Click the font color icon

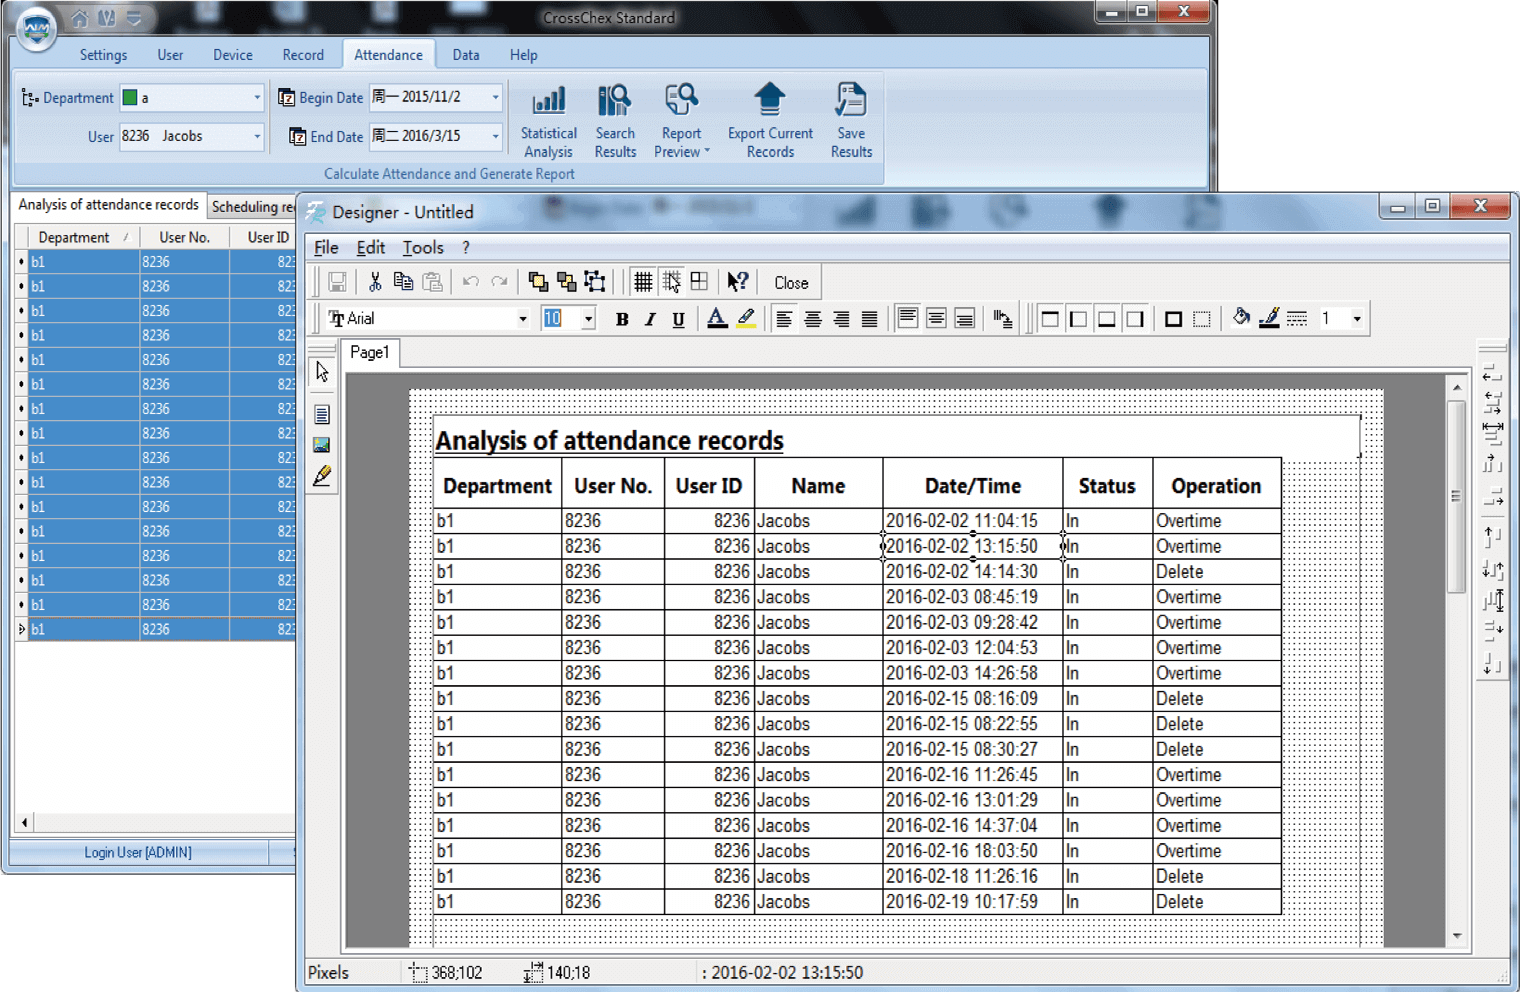[717, 319]
